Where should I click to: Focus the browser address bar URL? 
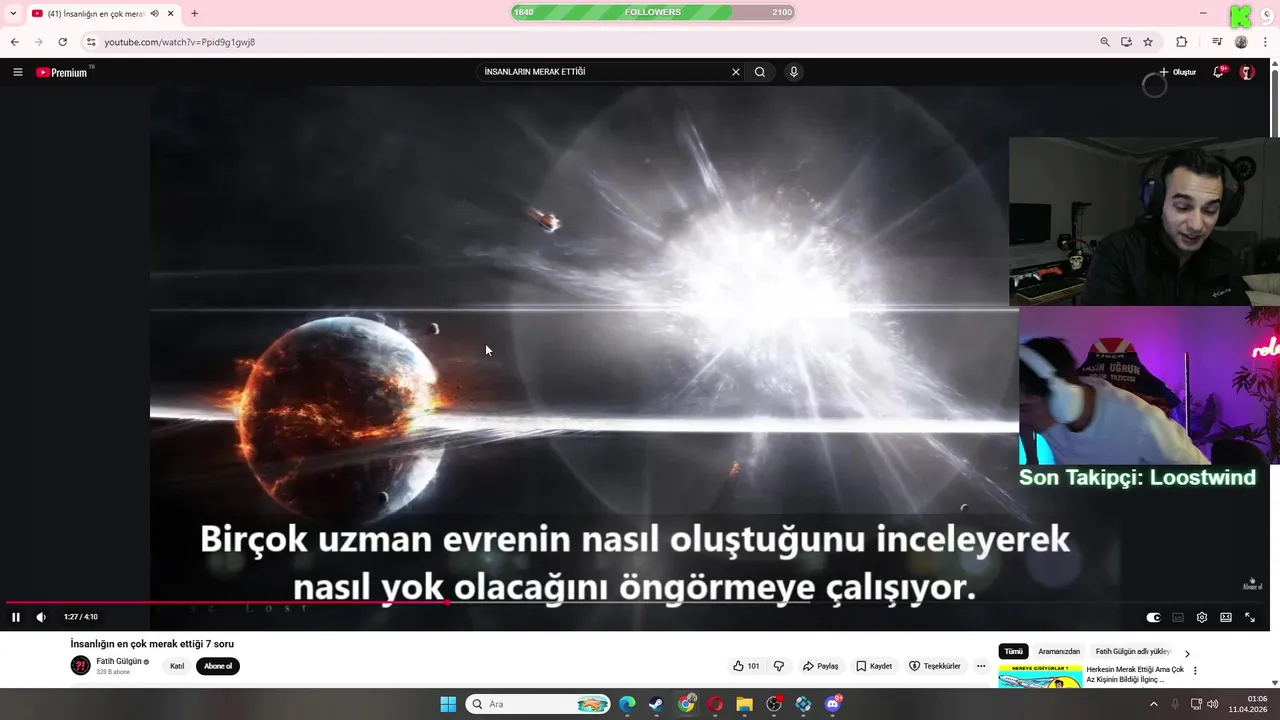[x=180, y=42]
